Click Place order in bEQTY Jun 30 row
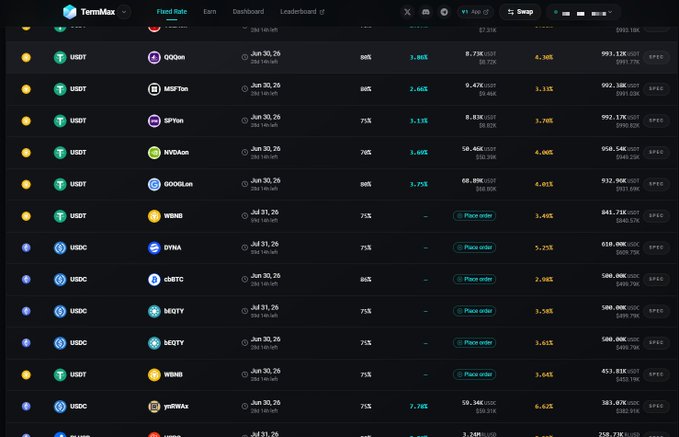Image resolution: width=679 pixels, height=437 pixels. (474, 343)
